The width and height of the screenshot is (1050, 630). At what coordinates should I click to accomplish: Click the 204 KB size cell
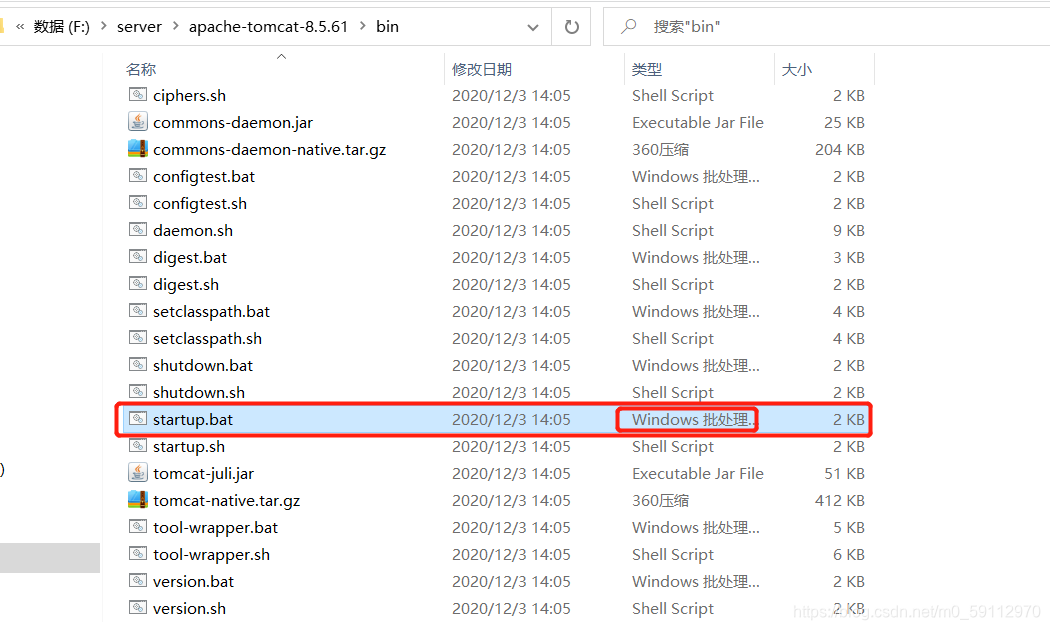coord(840,149)
